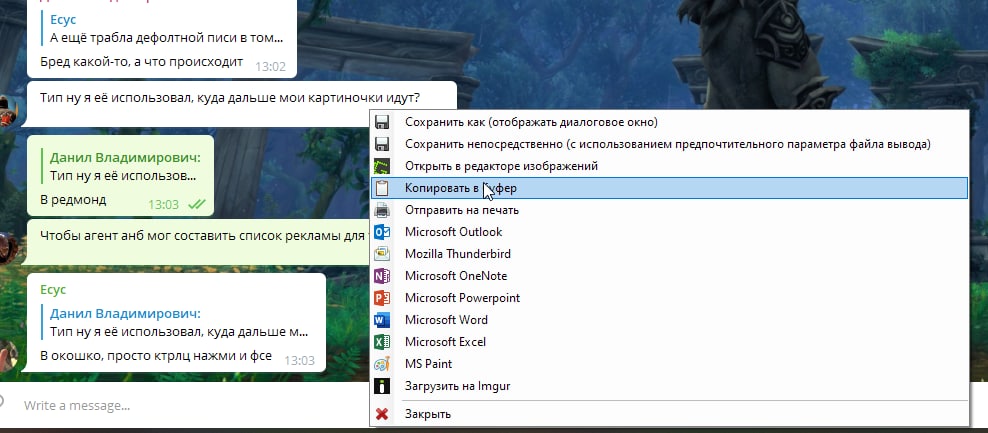Select Открыть в редакторе изображений
Image resolution: width=988 pixels, height=433 pixels.
tap(669, 166)
